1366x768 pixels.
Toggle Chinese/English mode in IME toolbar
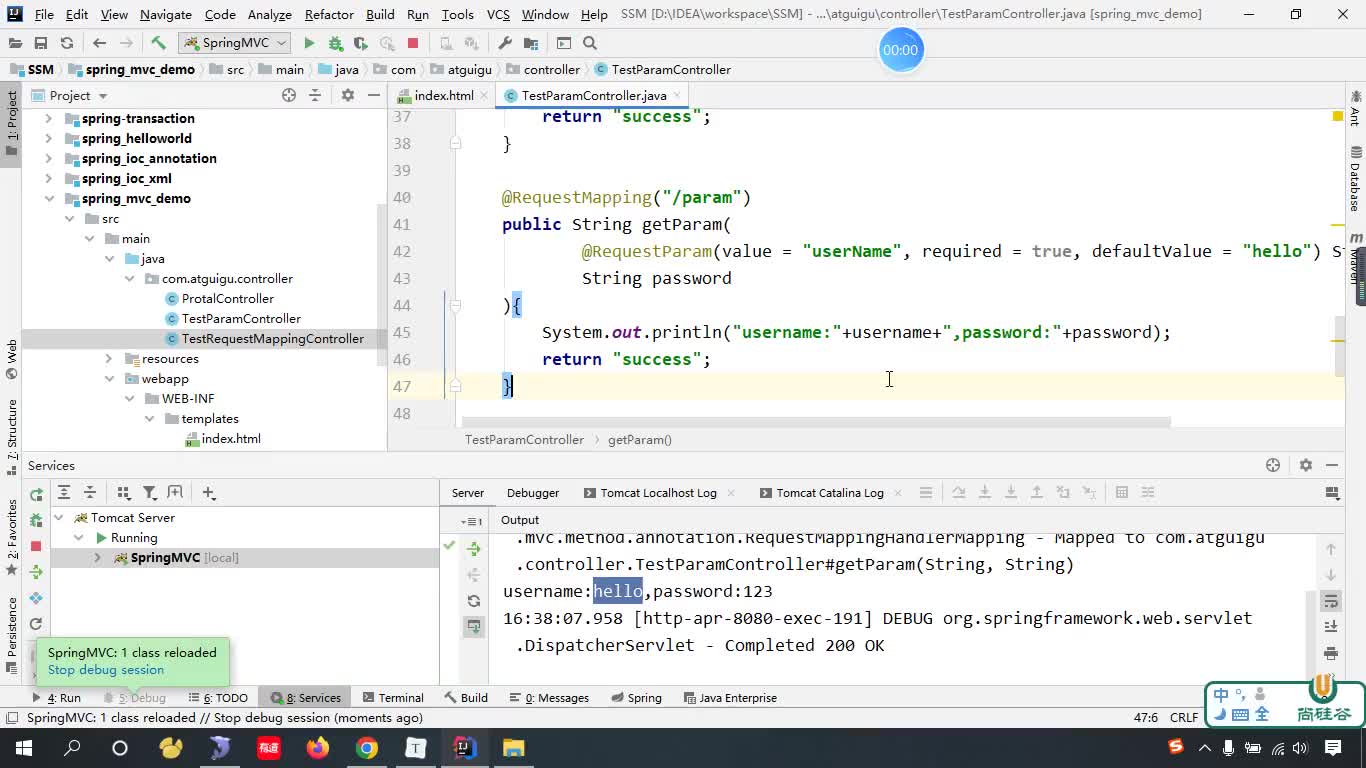click(x=1222, y=694)
